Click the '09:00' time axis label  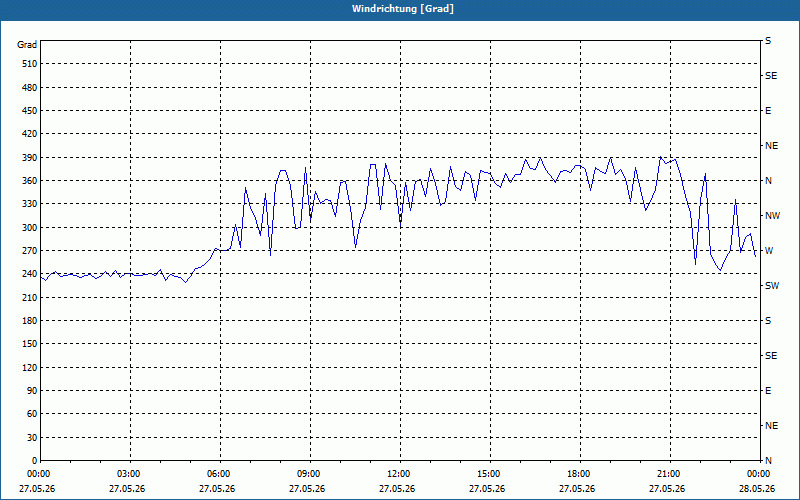pyautogui.click(x=310, y=474)
